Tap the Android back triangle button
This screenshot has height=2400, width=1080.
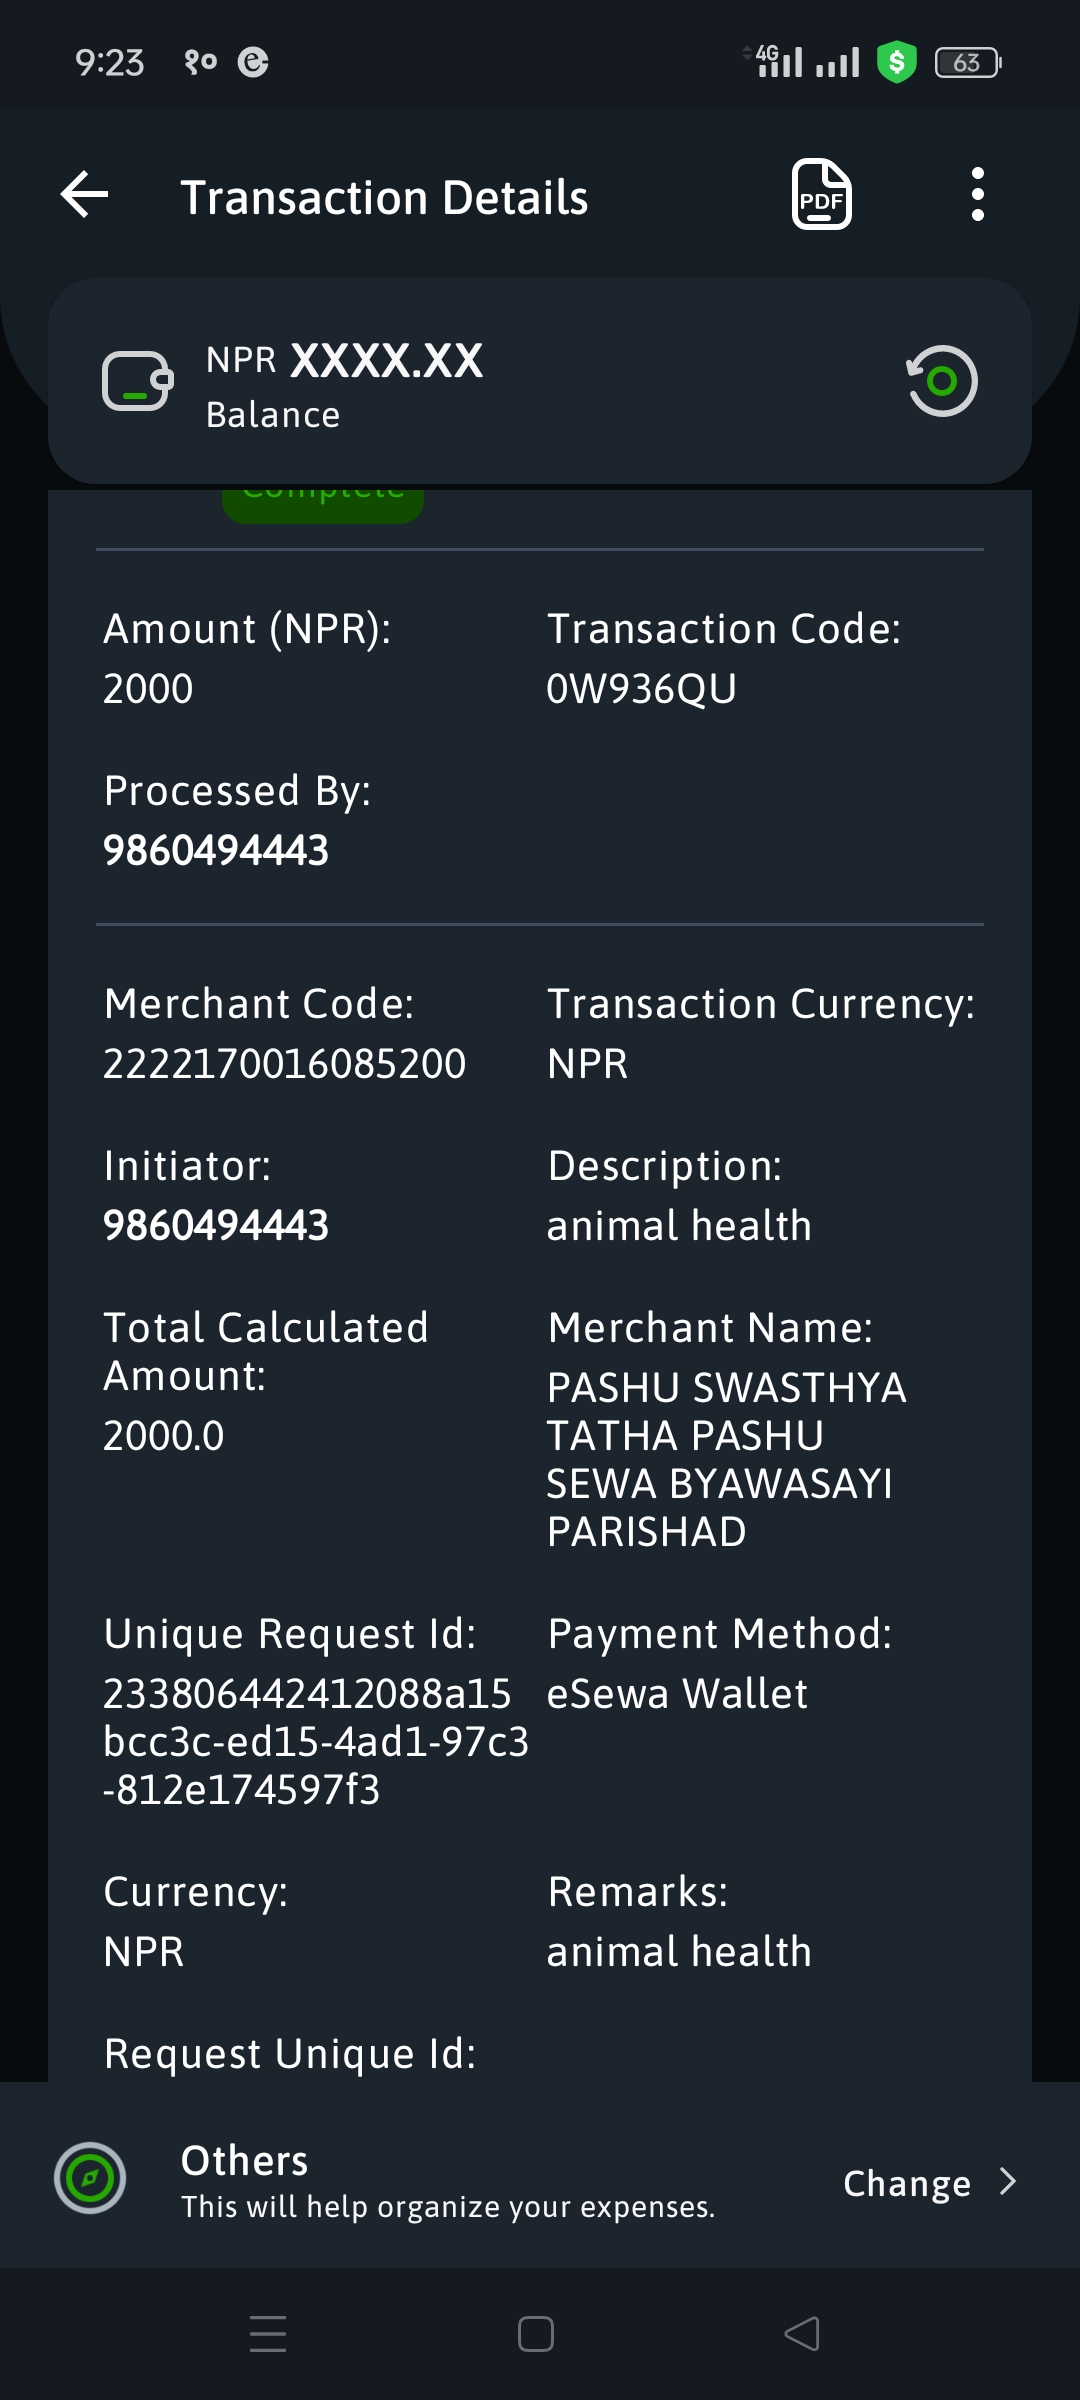[802, 2334]
